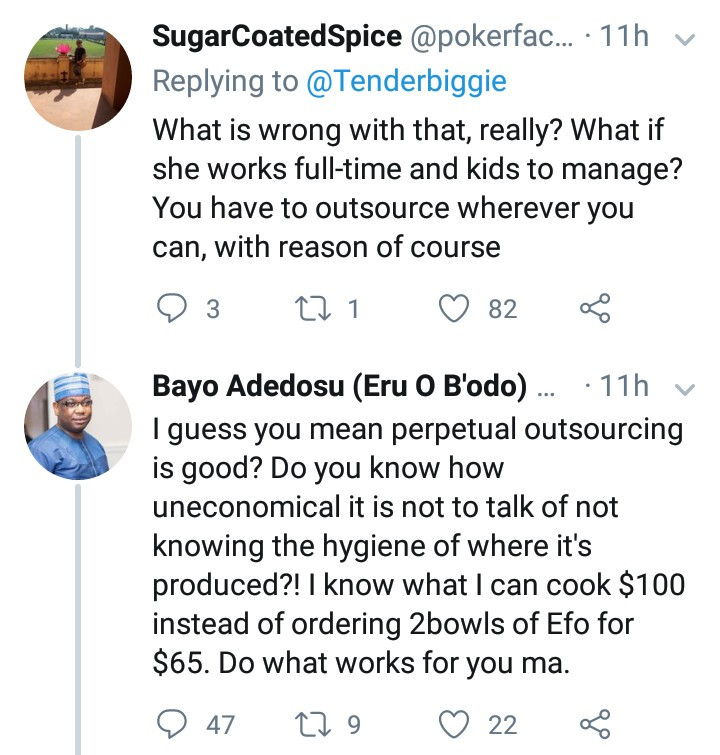Reply to Bayo Adedosu's tweet
The height and width of the screenshot is (755, 720).
coord(172,724)
